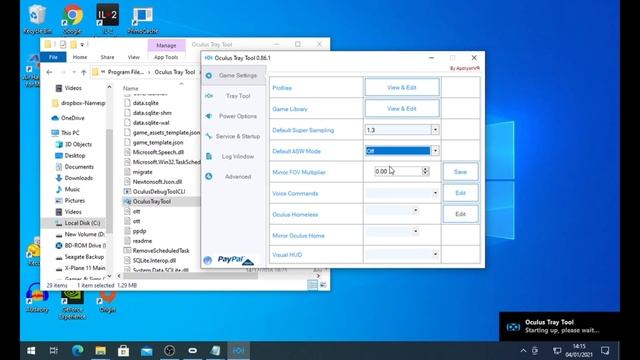This screenshot has height=360, width=640.
Task: Select Local Disk (C:) in navigation pane
Action: [82, 223]
